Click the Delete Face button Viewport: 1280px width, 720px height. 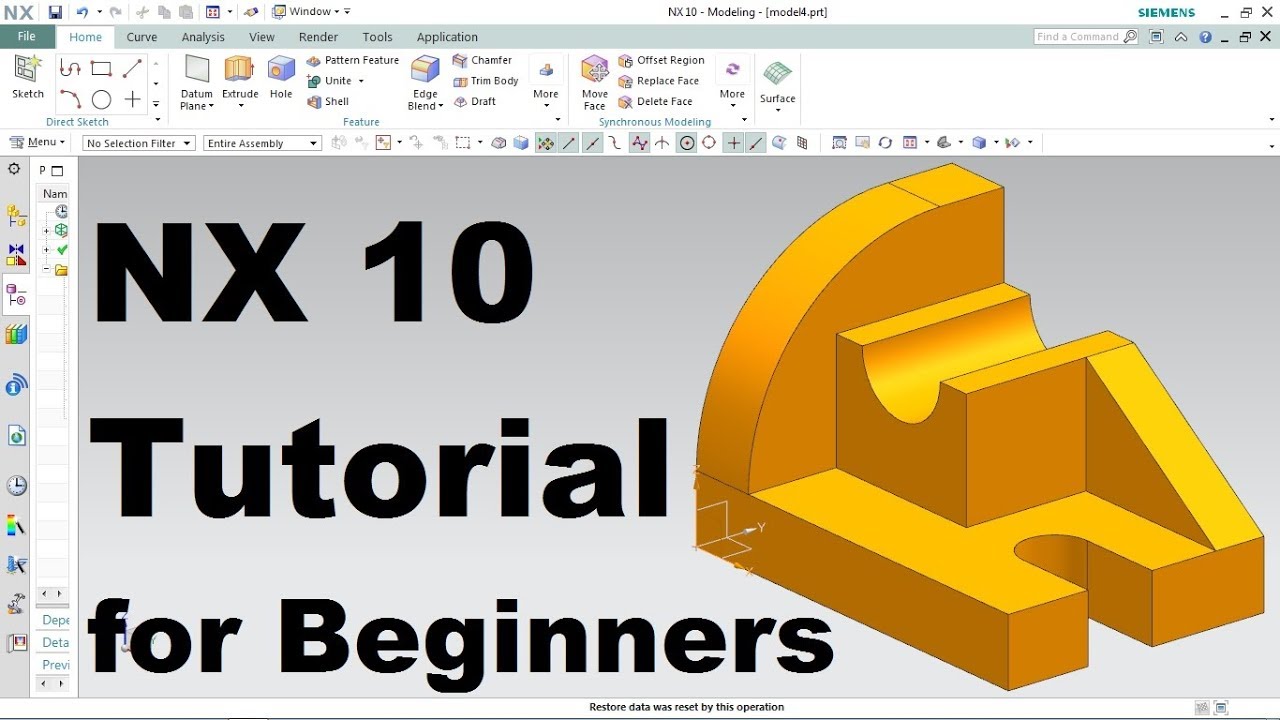coord(655,102)
